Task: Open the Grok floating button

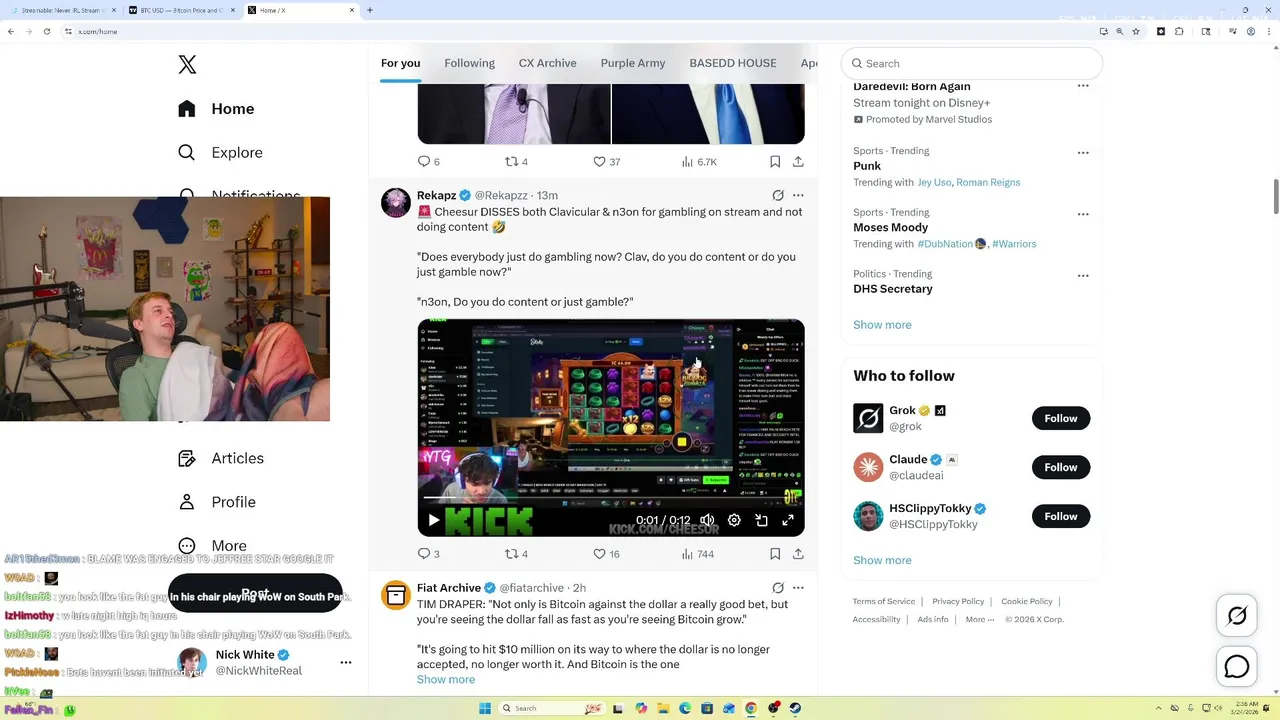Action: (x=1237, y=616)
